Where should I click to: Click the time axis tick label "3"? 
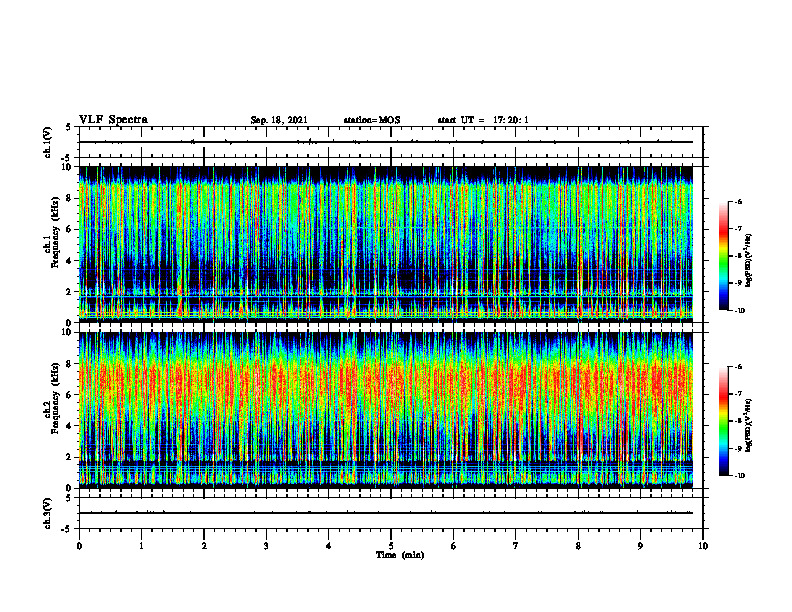click(x=266, y=546)
